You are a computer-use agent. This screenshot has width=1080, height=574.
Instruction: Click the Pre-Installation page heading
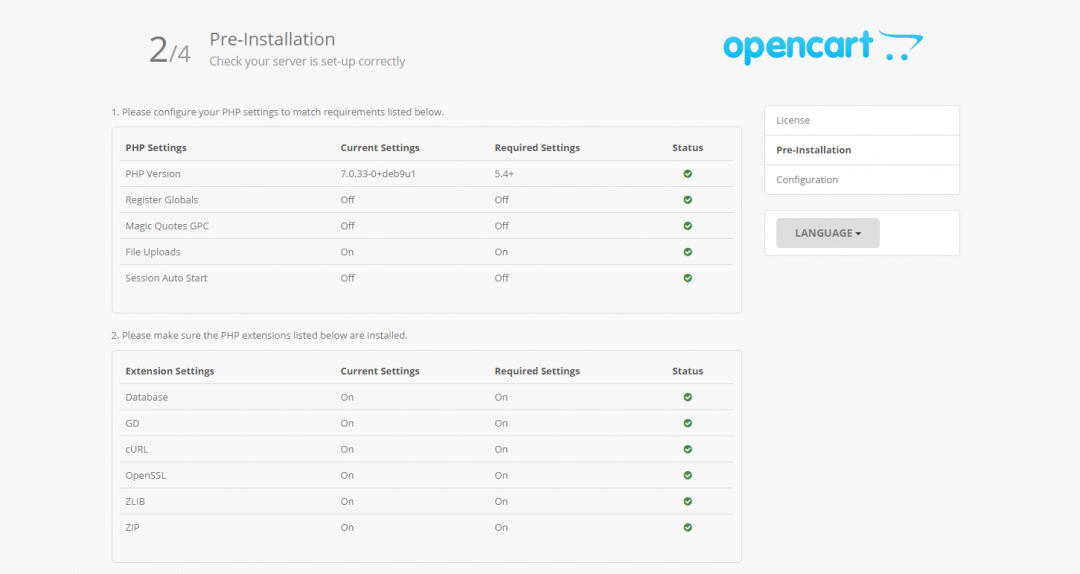272,39
